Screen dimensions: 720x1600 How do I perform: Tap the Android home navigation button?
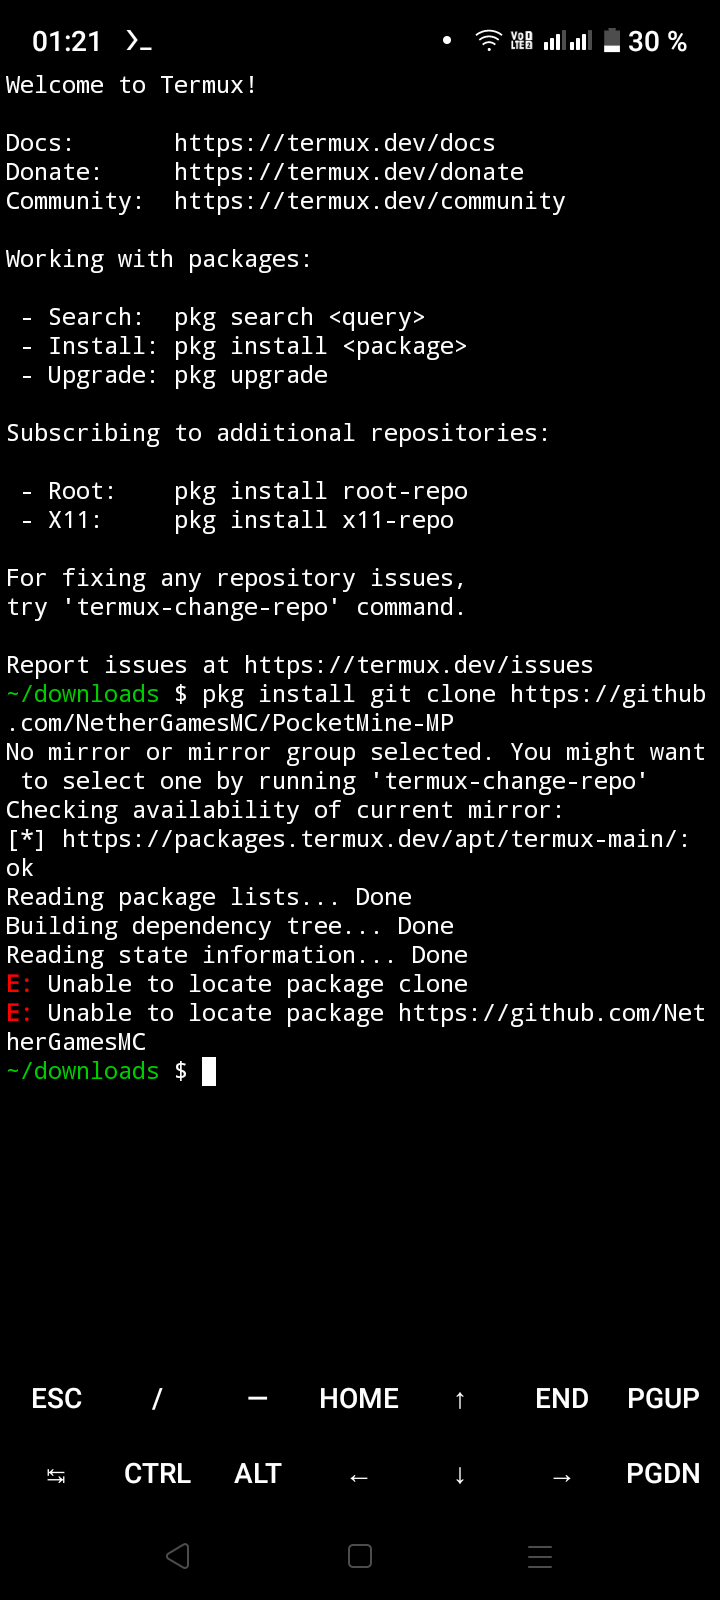(360, 1556)
